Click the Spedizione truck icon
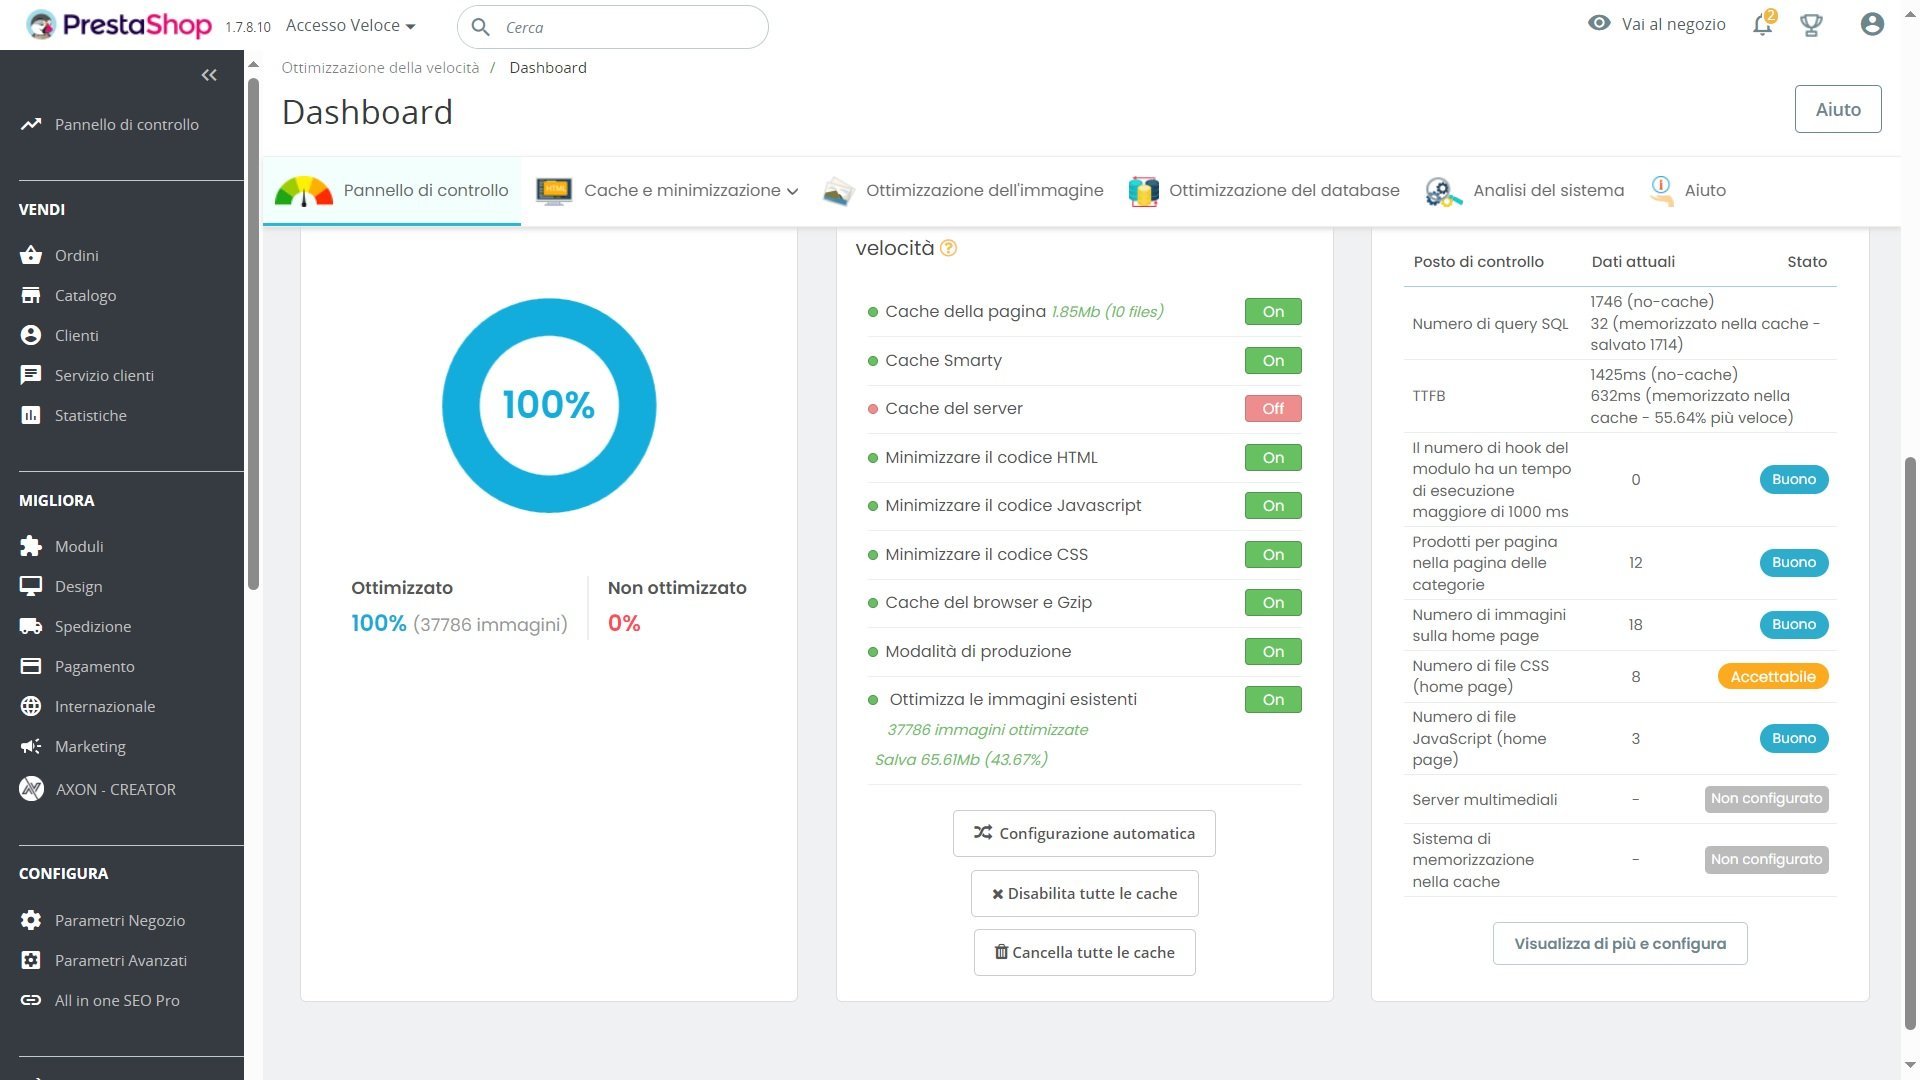The image size is (1920, 1080). 31,626
